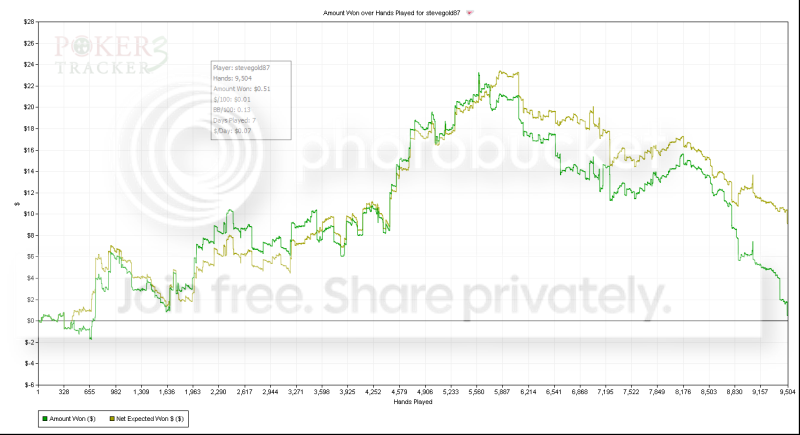Click the x-axis tick labeled 5,233
This screenshot has width=800, height=435.
click(451, 392)
